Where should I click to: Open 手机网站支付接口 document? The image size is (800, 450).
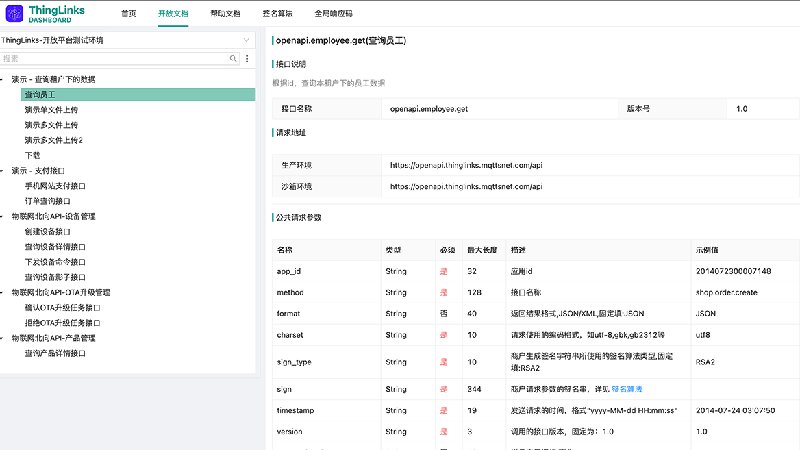pyautogui.click(x=55, y=186)
